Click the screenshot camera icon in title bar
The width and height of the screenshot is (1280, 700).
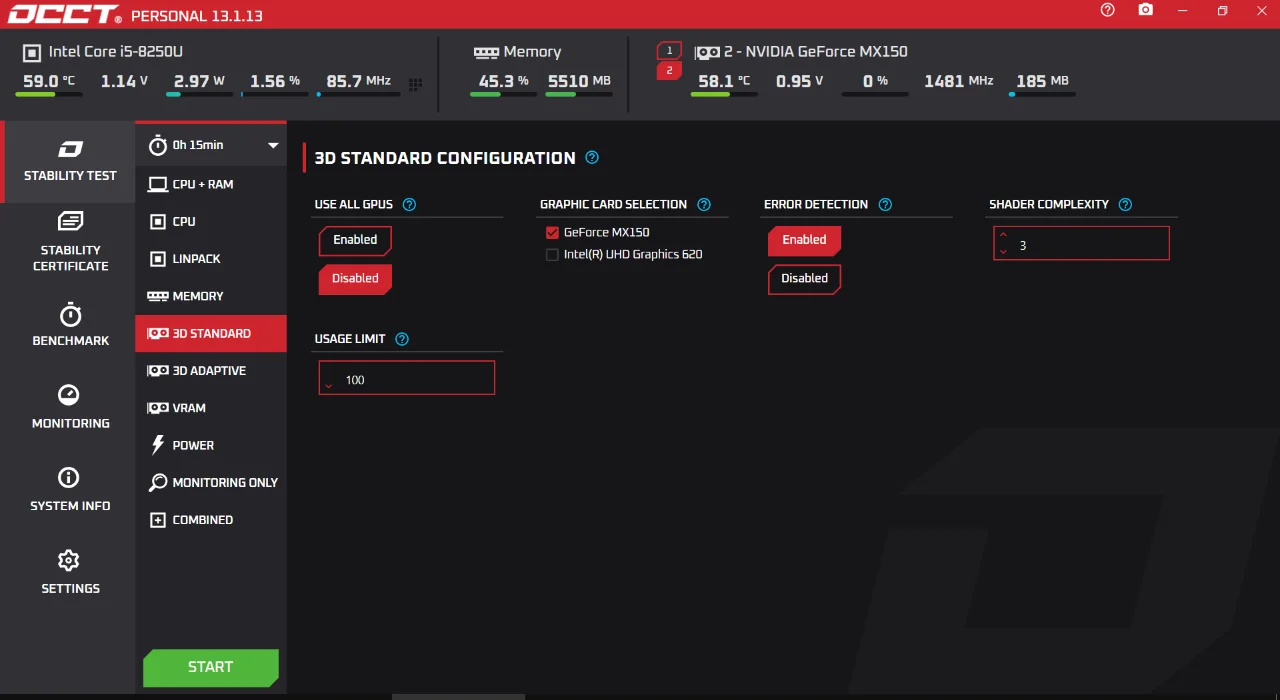coord(1145,10)
